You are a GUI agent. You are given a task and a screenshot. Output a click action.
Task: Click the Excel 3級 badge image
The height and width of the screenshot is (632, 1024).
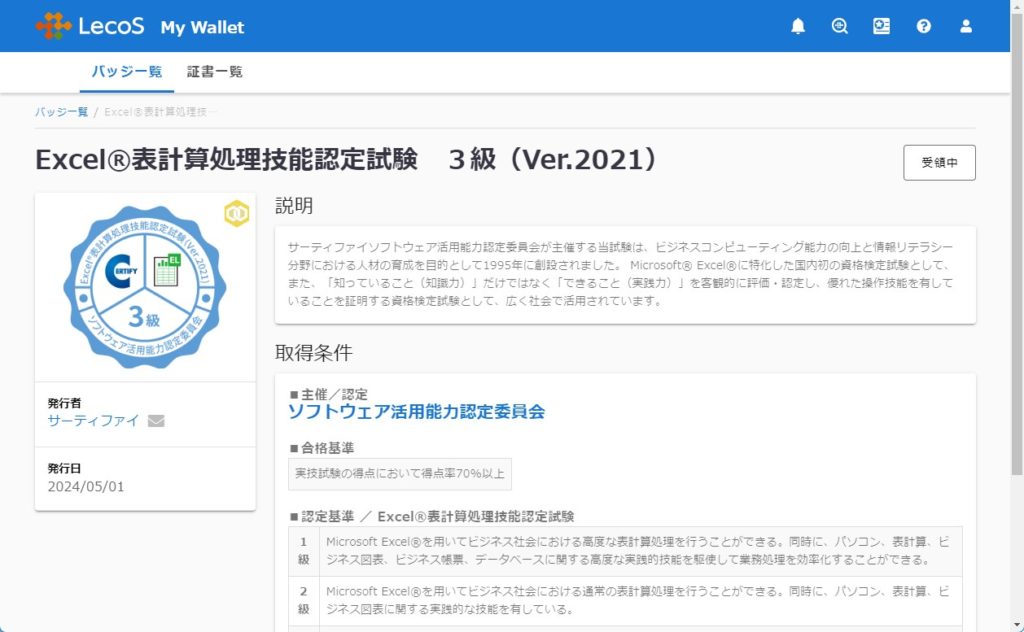144,287
